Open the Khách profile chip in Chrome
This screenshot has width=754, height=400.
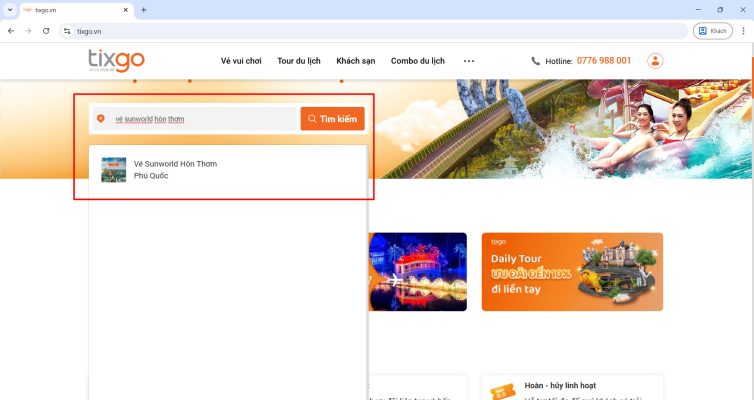tap(713, 31)
